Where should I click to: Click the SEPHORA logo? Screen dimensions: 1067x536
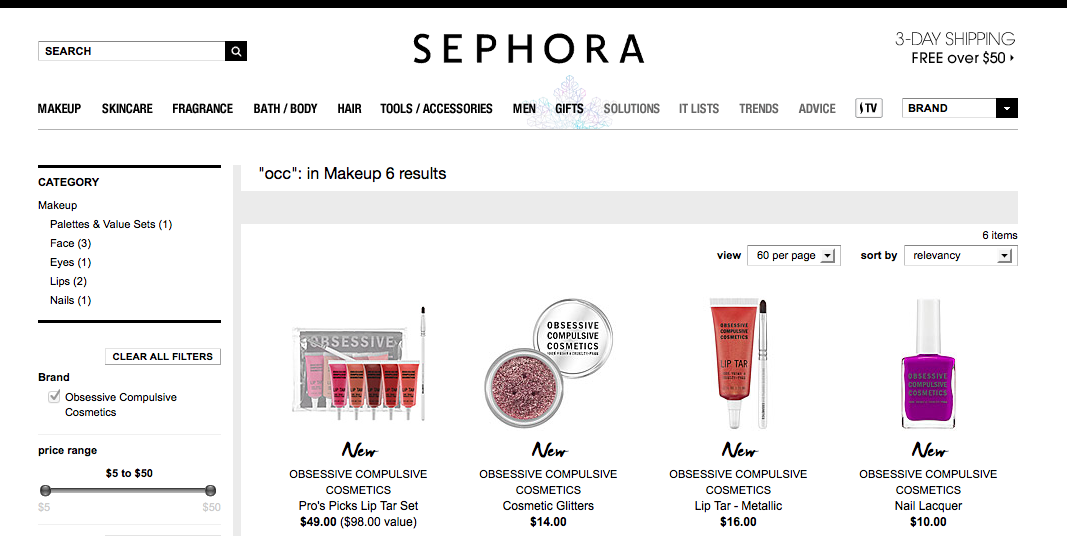528,49
